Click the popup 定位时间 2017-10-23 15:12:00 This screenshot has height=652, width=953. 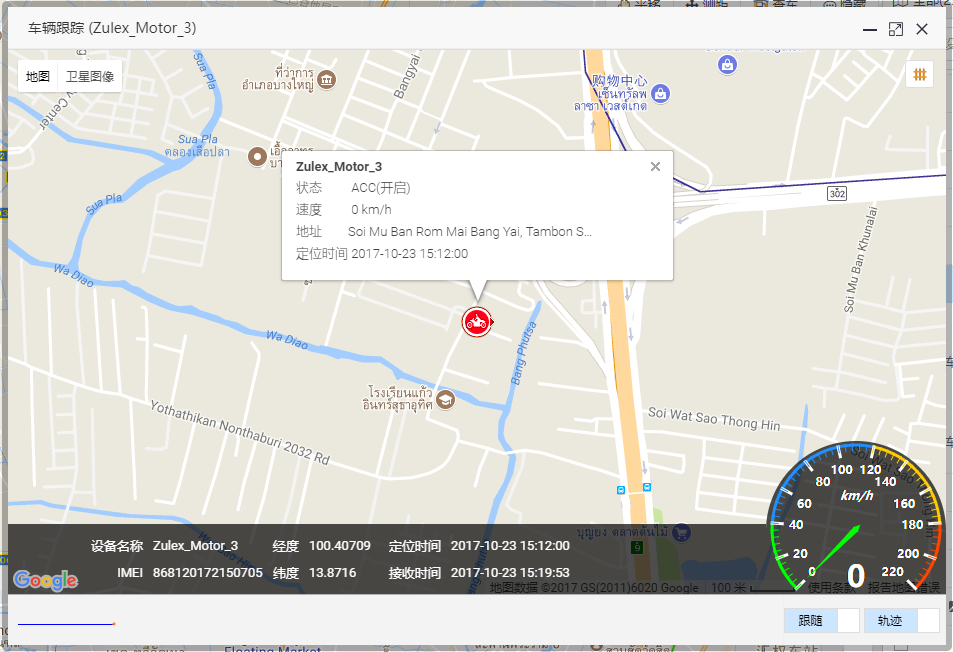pos(382,253)
